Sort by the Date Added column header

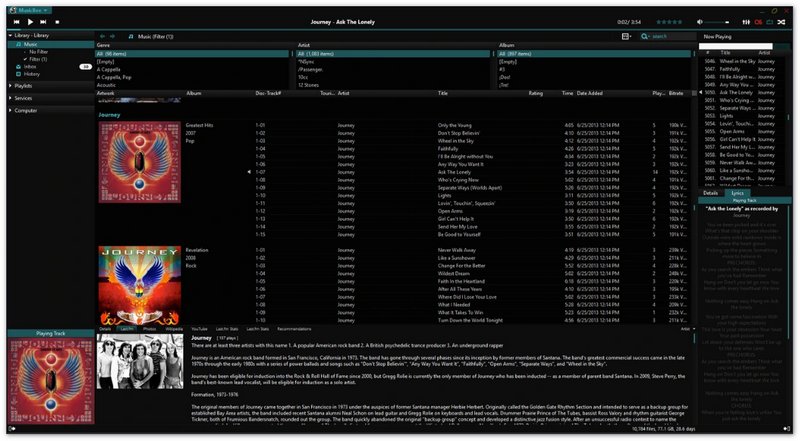click(590, 93)
